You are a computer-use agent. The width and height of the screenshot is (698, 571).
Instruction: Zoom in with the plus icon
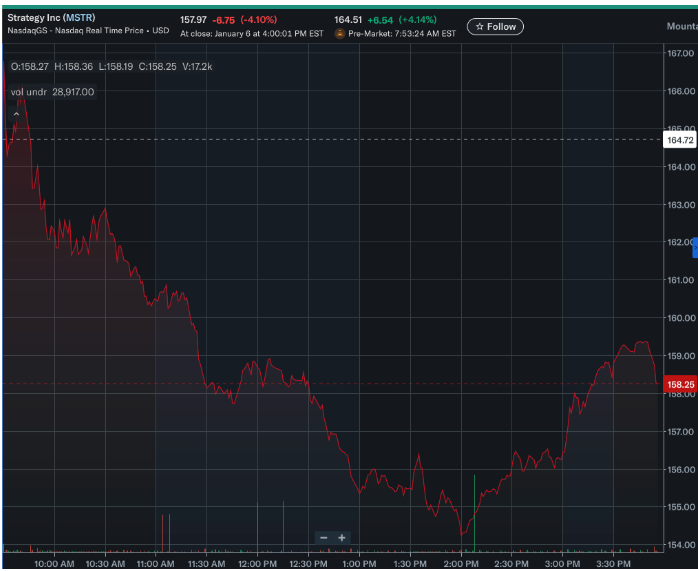342,538
